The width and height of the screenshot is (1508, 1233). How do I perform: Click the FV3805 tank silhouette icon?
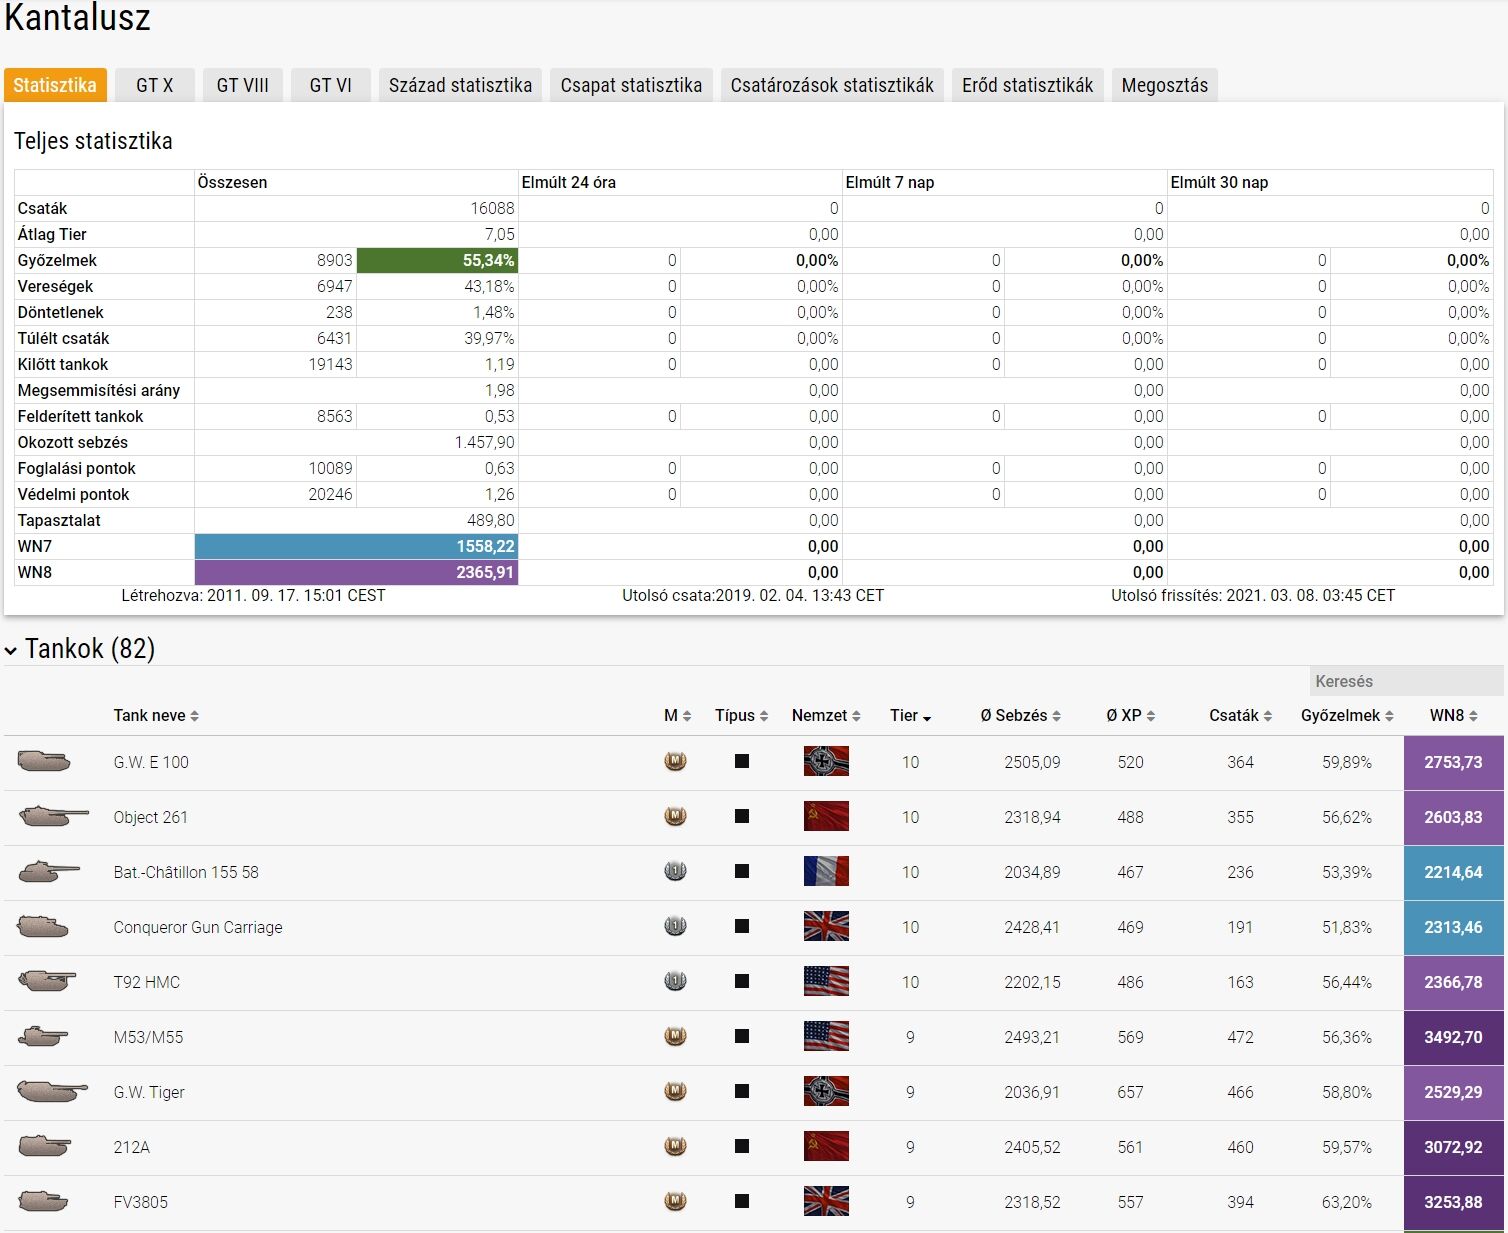[x=43, y=1202]
